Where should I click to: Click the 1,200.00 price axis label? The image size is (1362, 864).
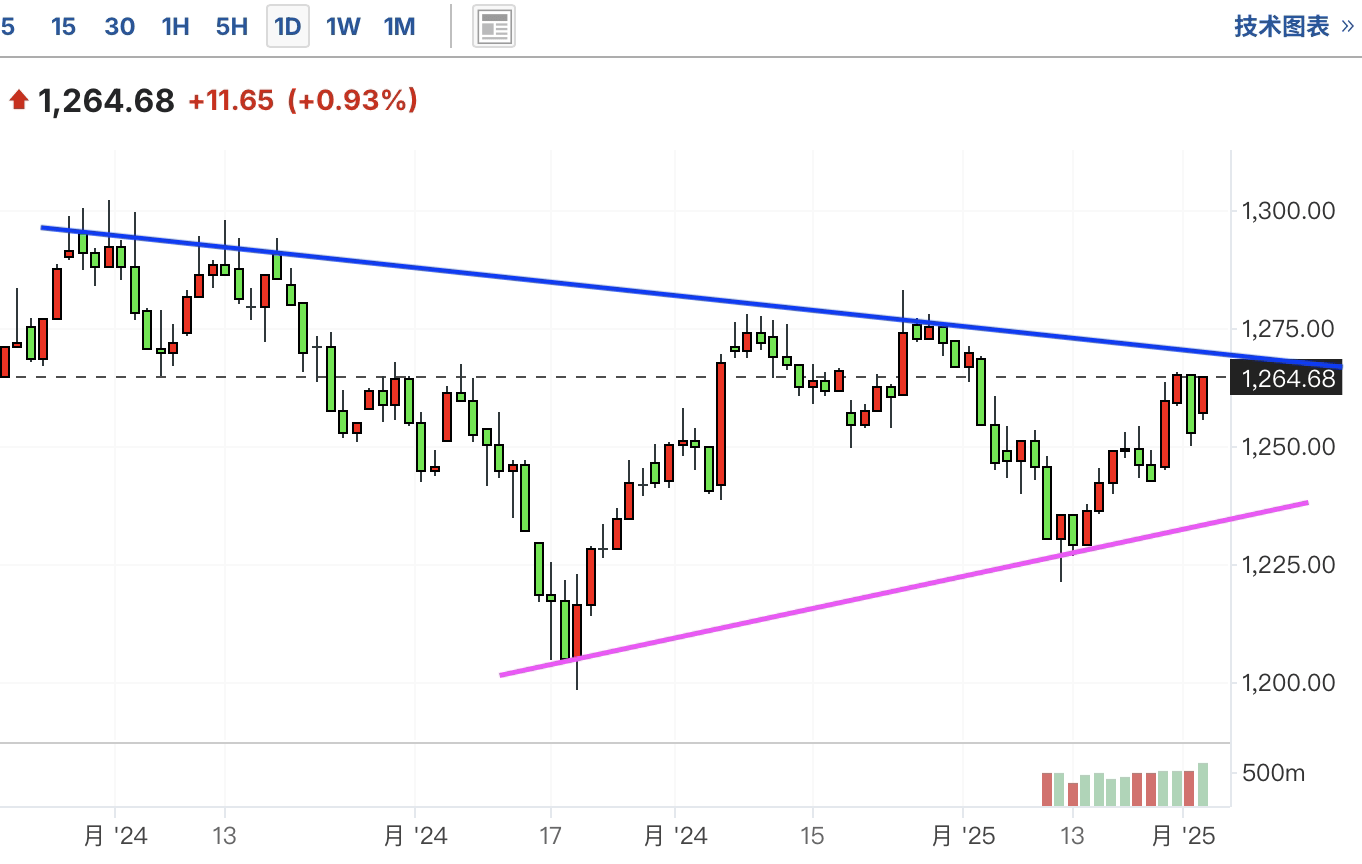1288,682
